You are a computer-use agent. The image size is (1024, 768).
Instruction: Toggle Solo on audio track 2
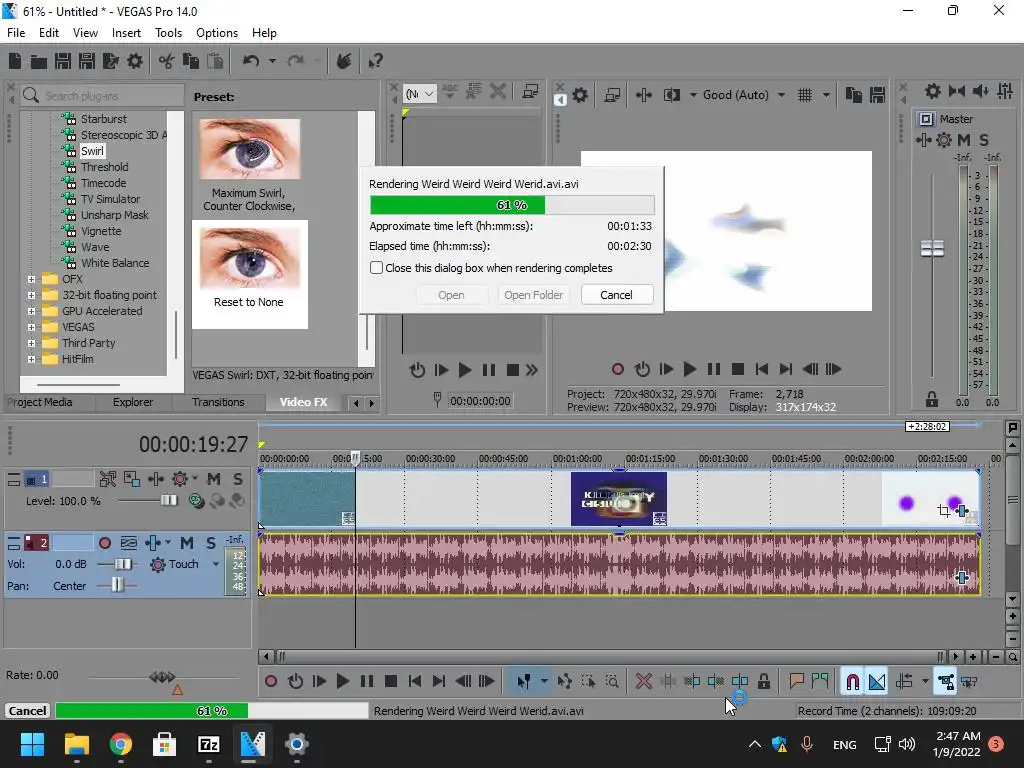[x=211, y=543]
